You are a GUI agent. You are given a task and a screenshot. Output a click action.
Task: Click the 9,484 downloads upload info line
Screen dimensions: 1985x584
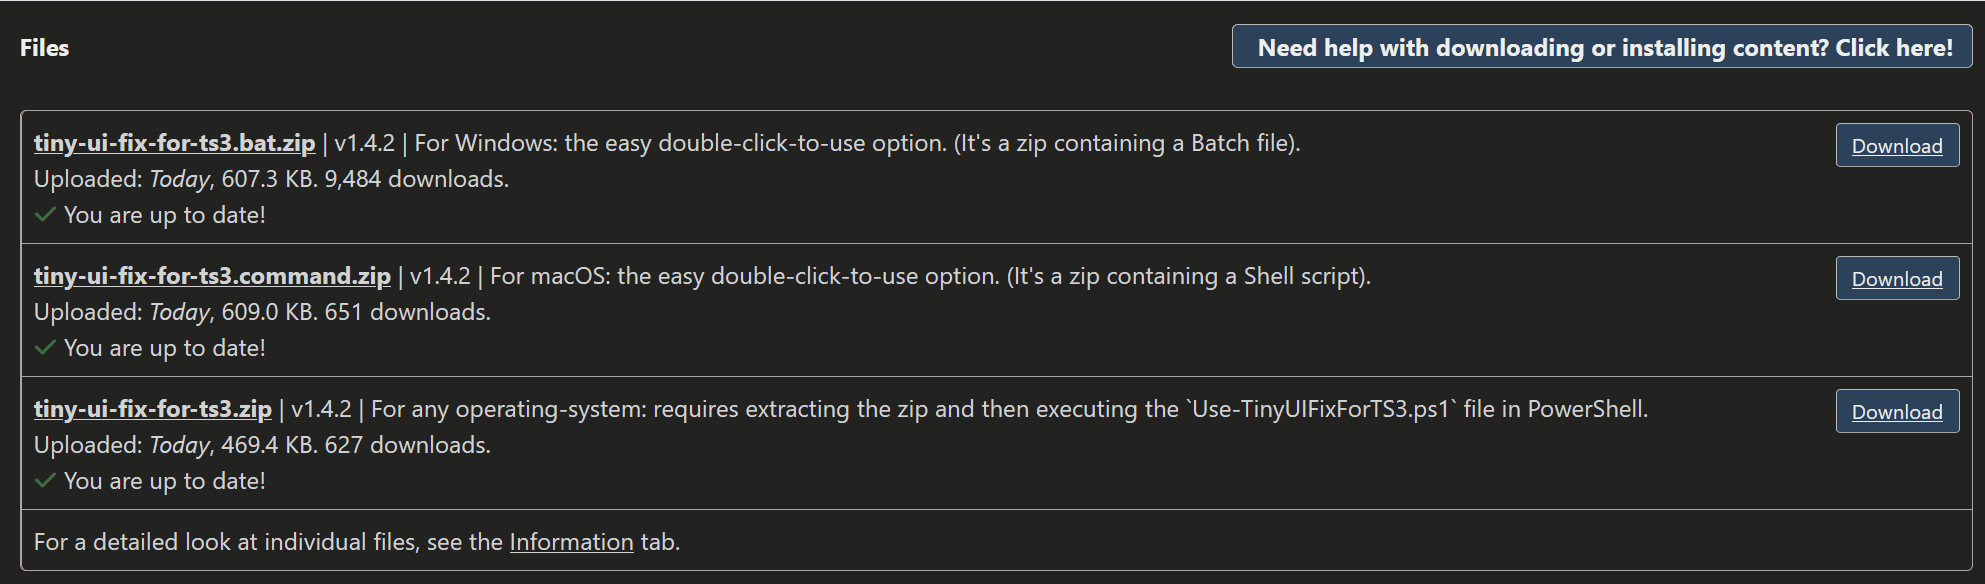(271, 179)
